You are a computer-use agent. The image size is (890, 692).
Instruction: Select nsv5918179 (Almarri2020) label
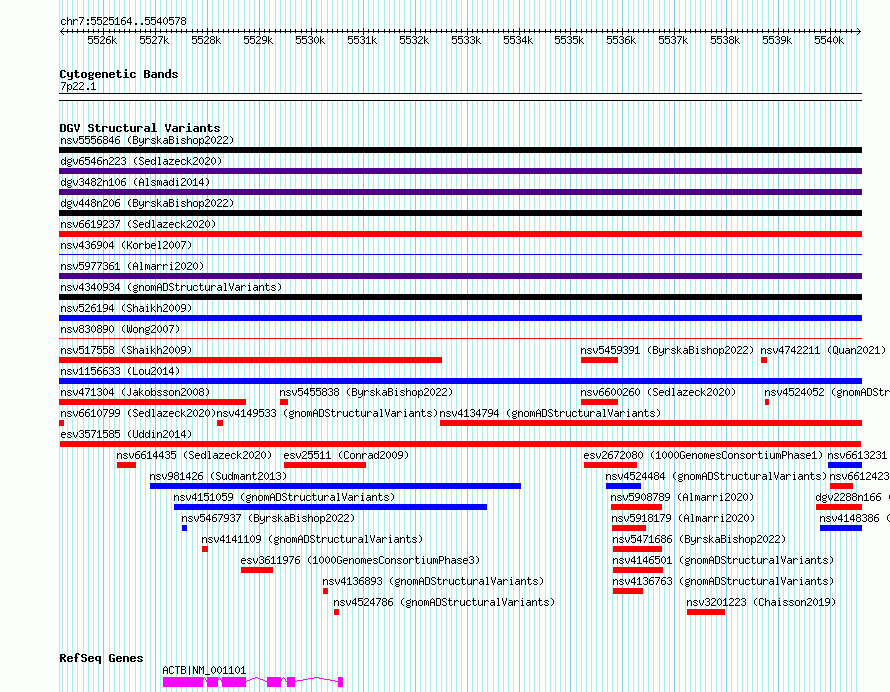(683, 518)
